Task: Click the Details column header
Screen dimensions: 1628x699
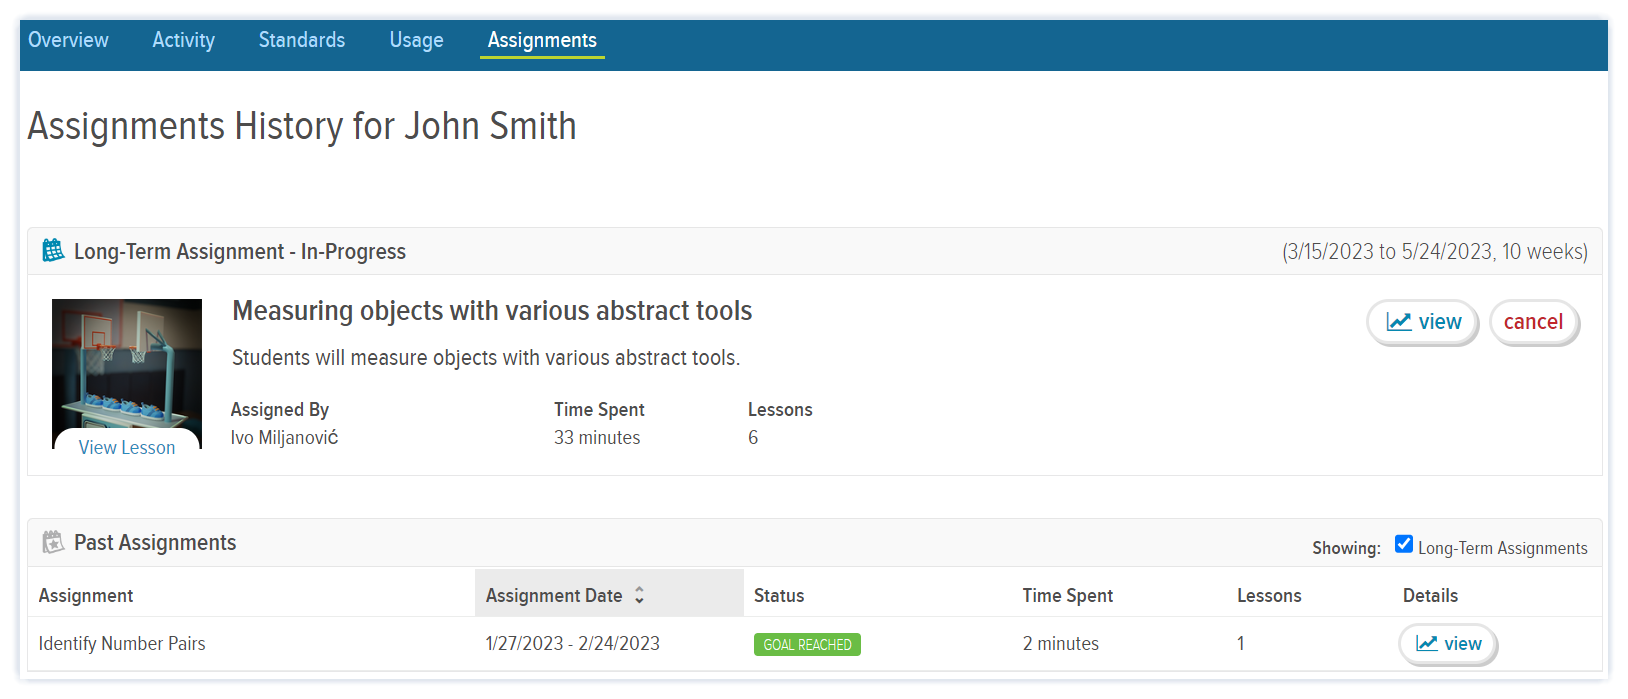Action: [x=1430, y=596]
